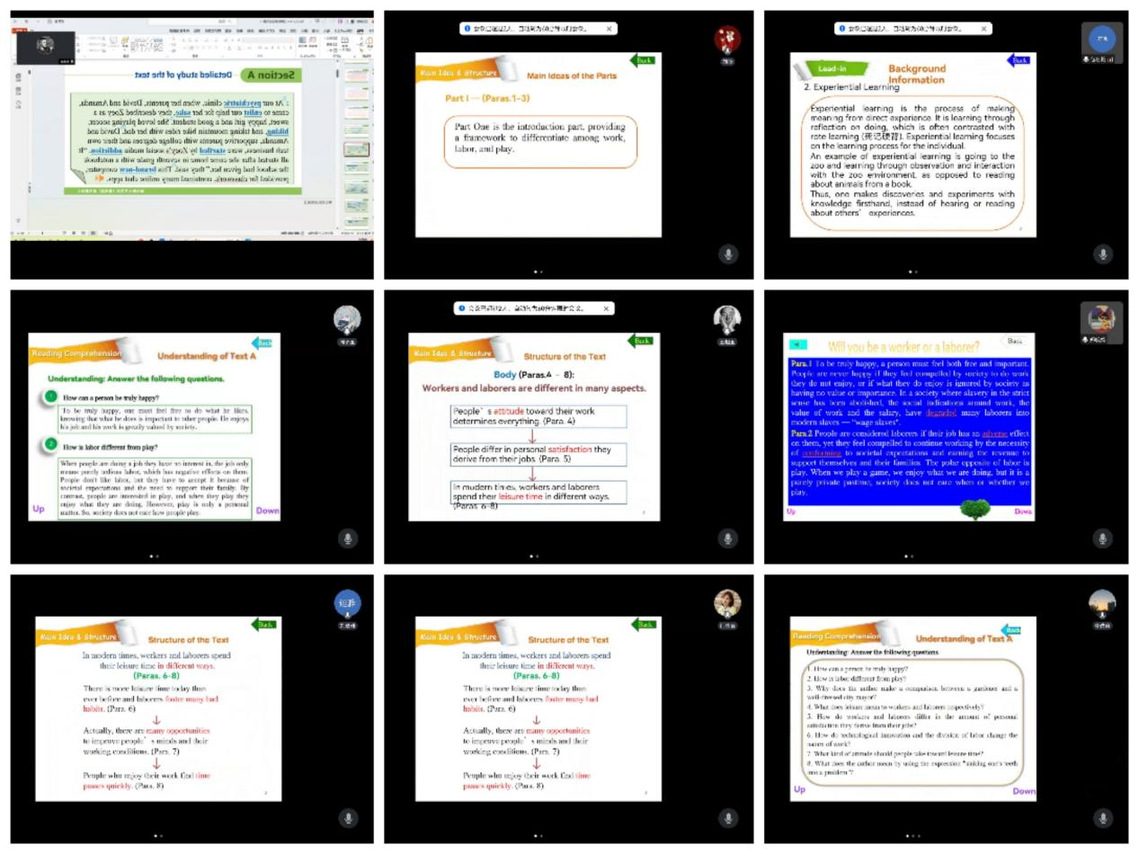Open elderly man avatar on Body Paras.4-8 panel
1138x854 pixels.
click(727, 319)
